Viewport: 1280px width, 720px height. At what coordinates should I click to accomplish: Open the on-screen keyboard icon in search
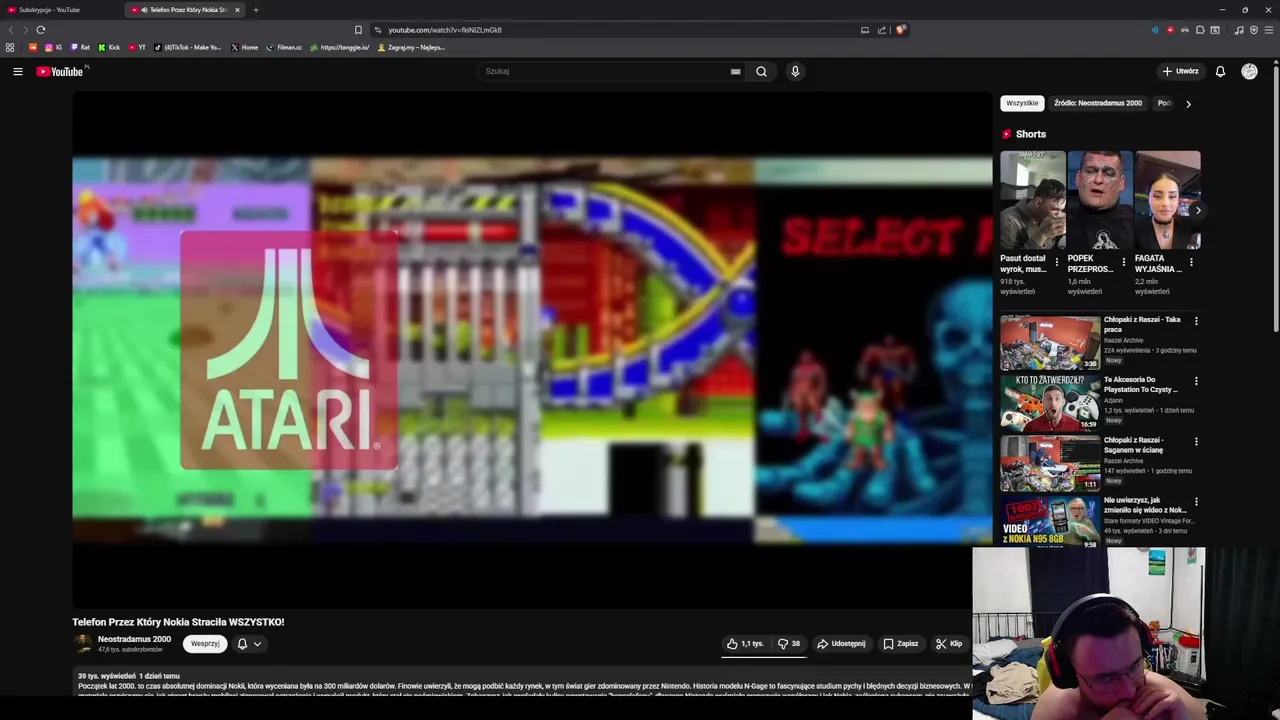[x=735, y=71]
